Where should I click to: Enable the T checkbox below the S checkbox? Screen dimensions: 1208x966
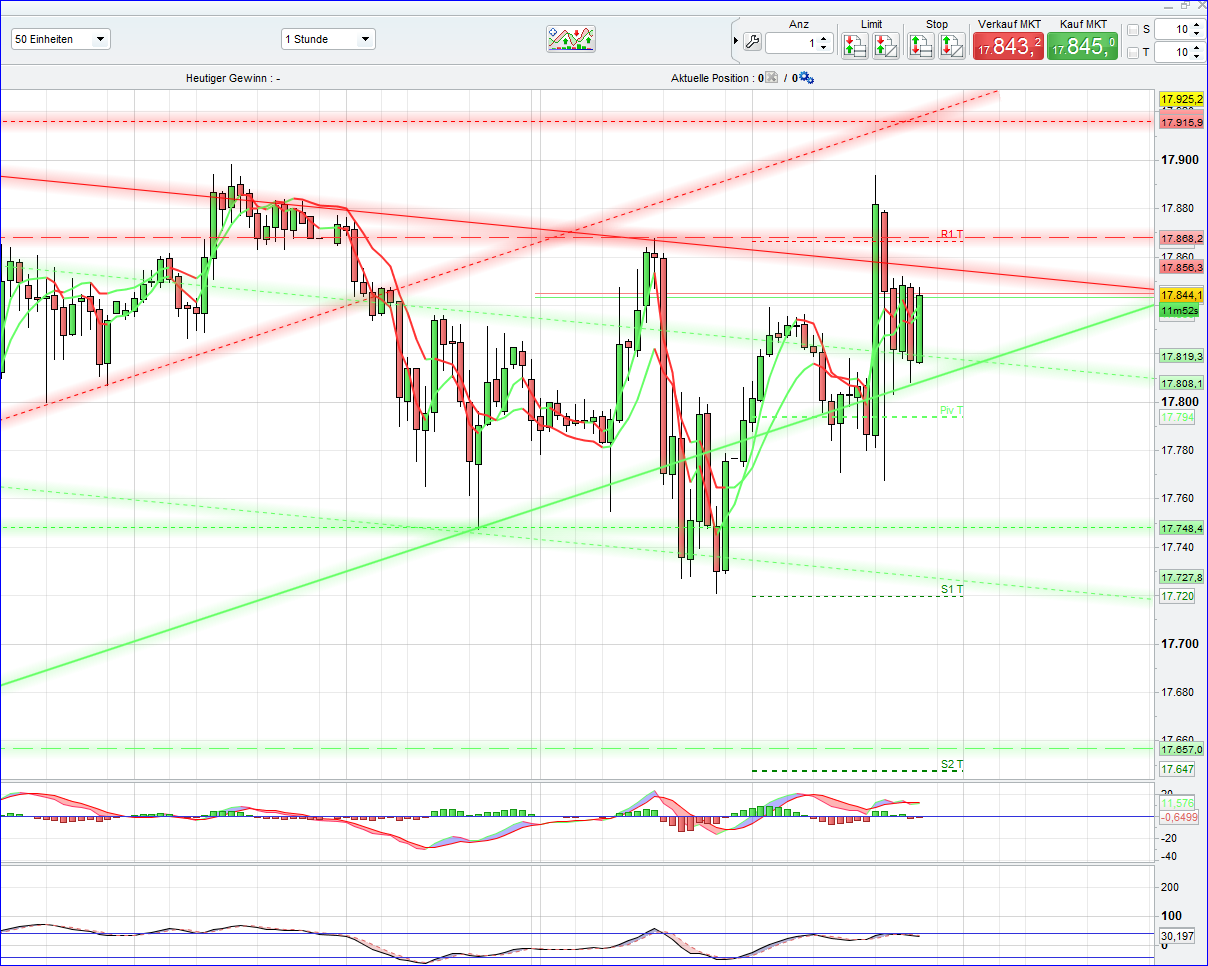coord(1133,51)
